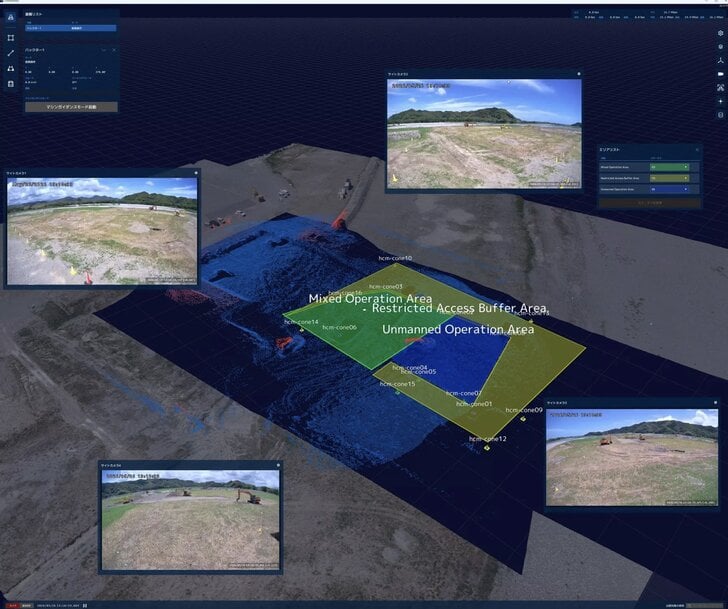Open Restricted Access Buffer Area yellow color dropdown

(669, 178)
